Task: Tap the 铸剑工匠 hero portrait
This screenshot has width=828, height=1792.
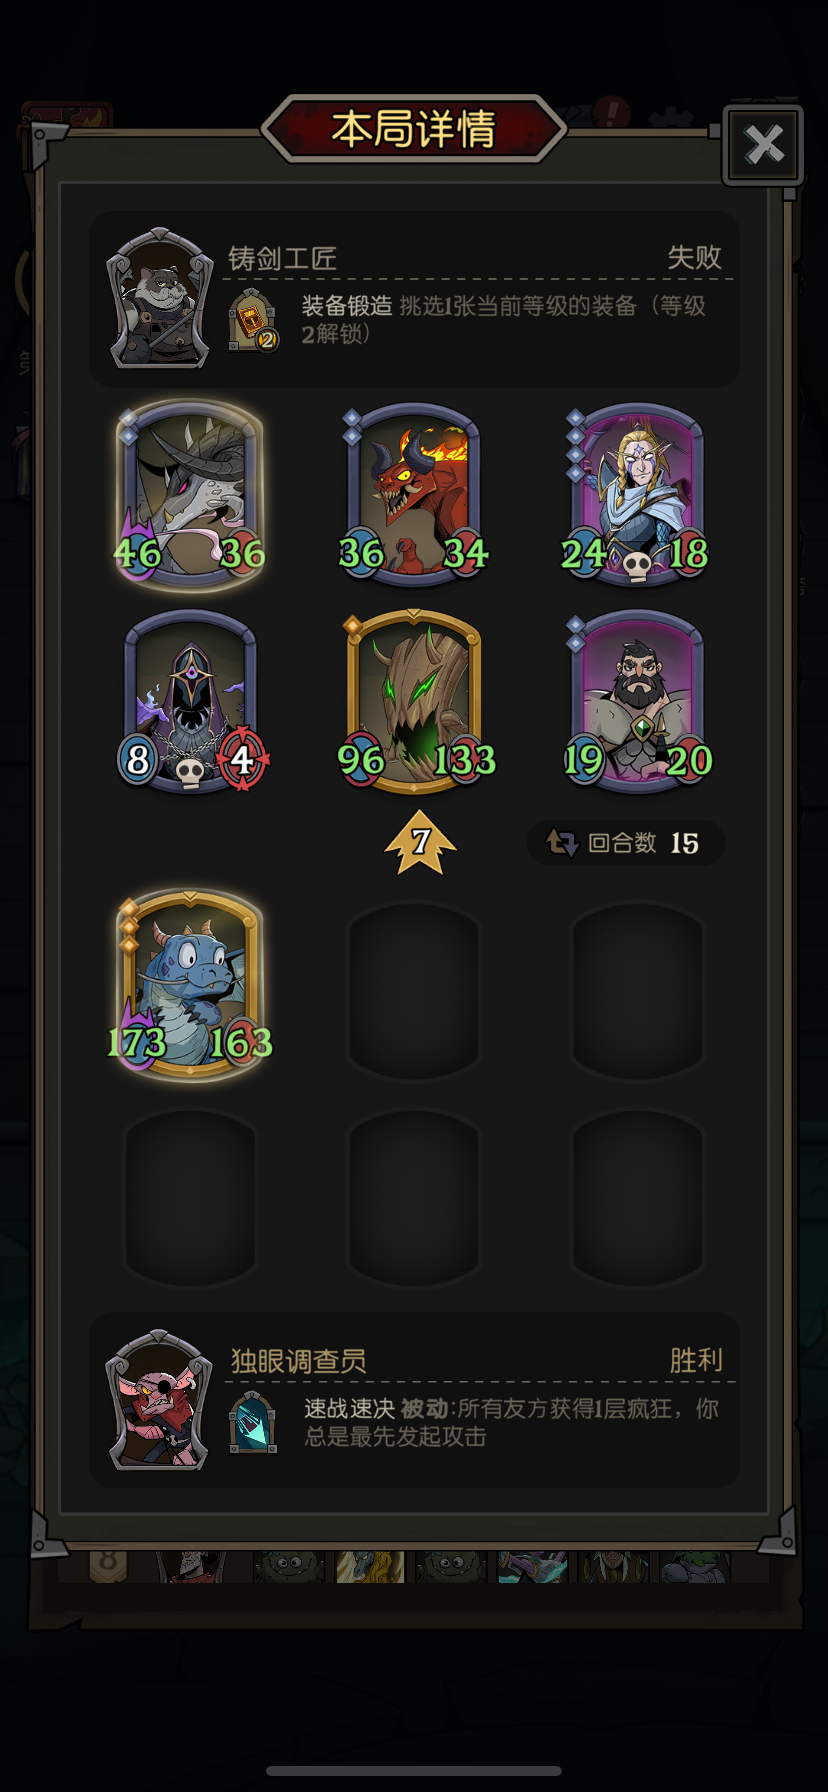Action: coord(160,298)
